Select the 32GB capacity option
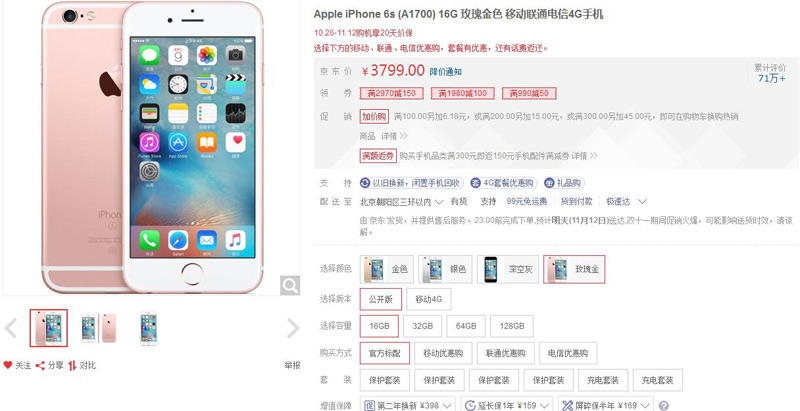Viewport: 800px width, 411px height. [422, 326]
